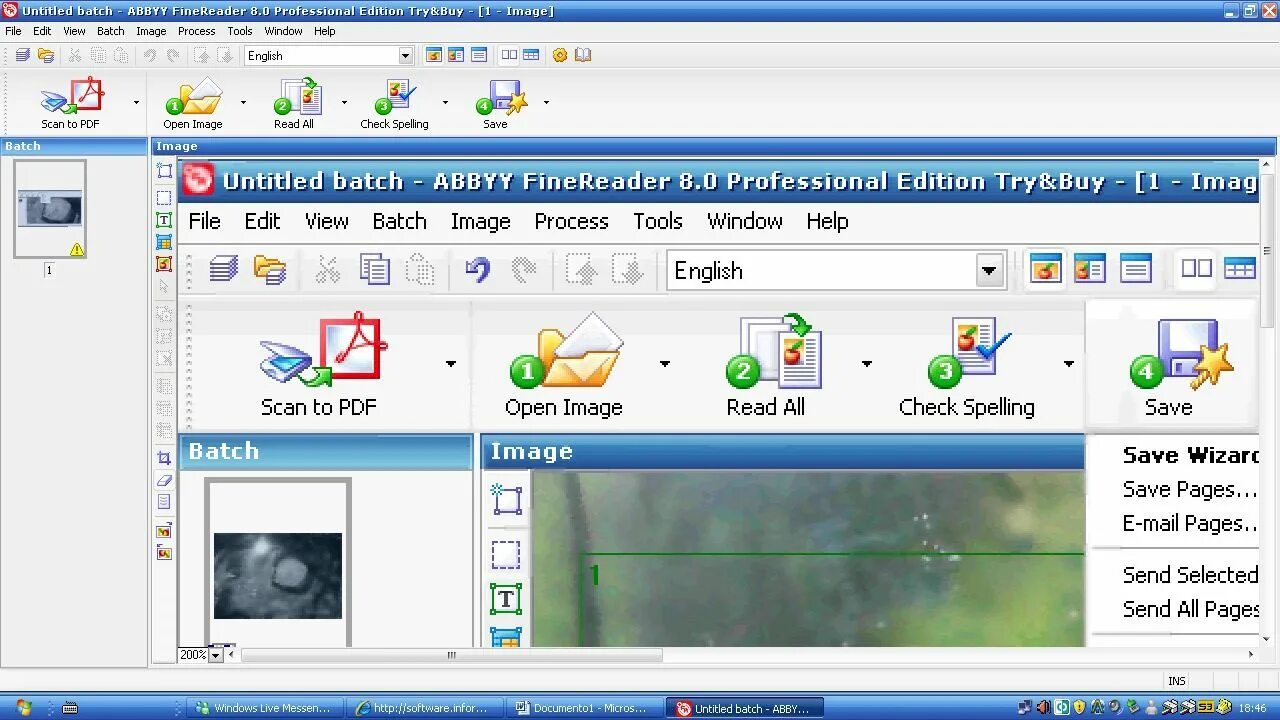
Task: Open Options via the gear icon
Action: click(x=560, y=56)
